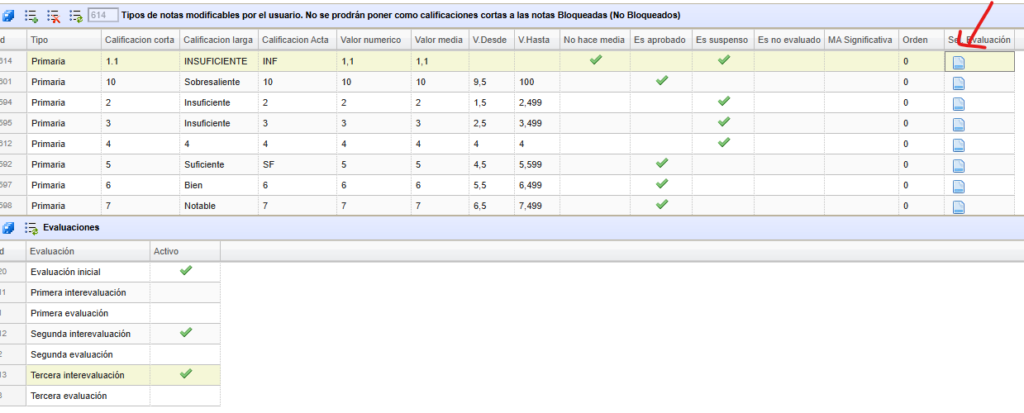The width and height of the screenshot is (1024, 413).
Task: Click the add row icon in top toolbar
Action: [31, 16]
